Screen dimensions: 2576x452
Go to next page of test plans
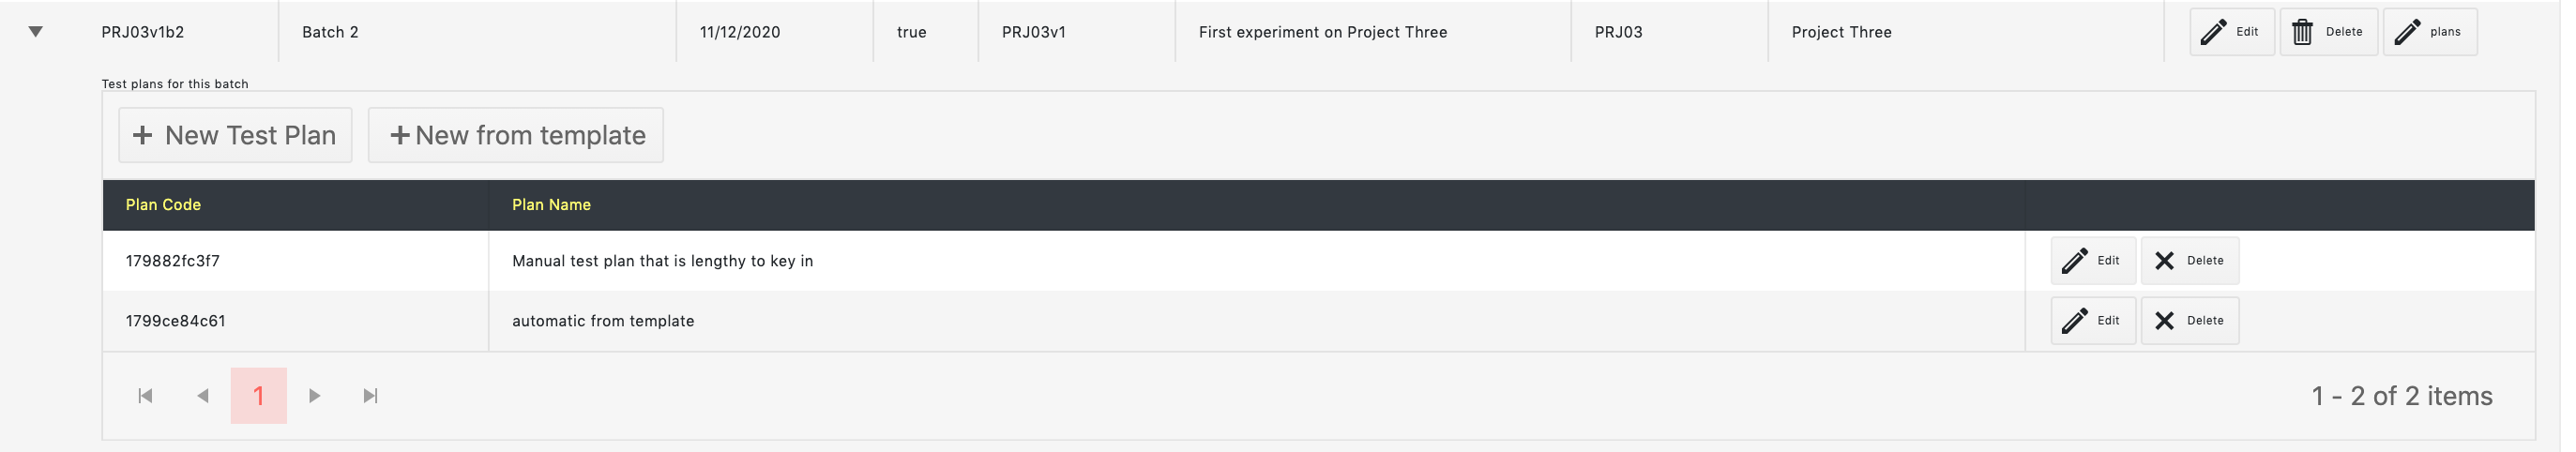316,396
